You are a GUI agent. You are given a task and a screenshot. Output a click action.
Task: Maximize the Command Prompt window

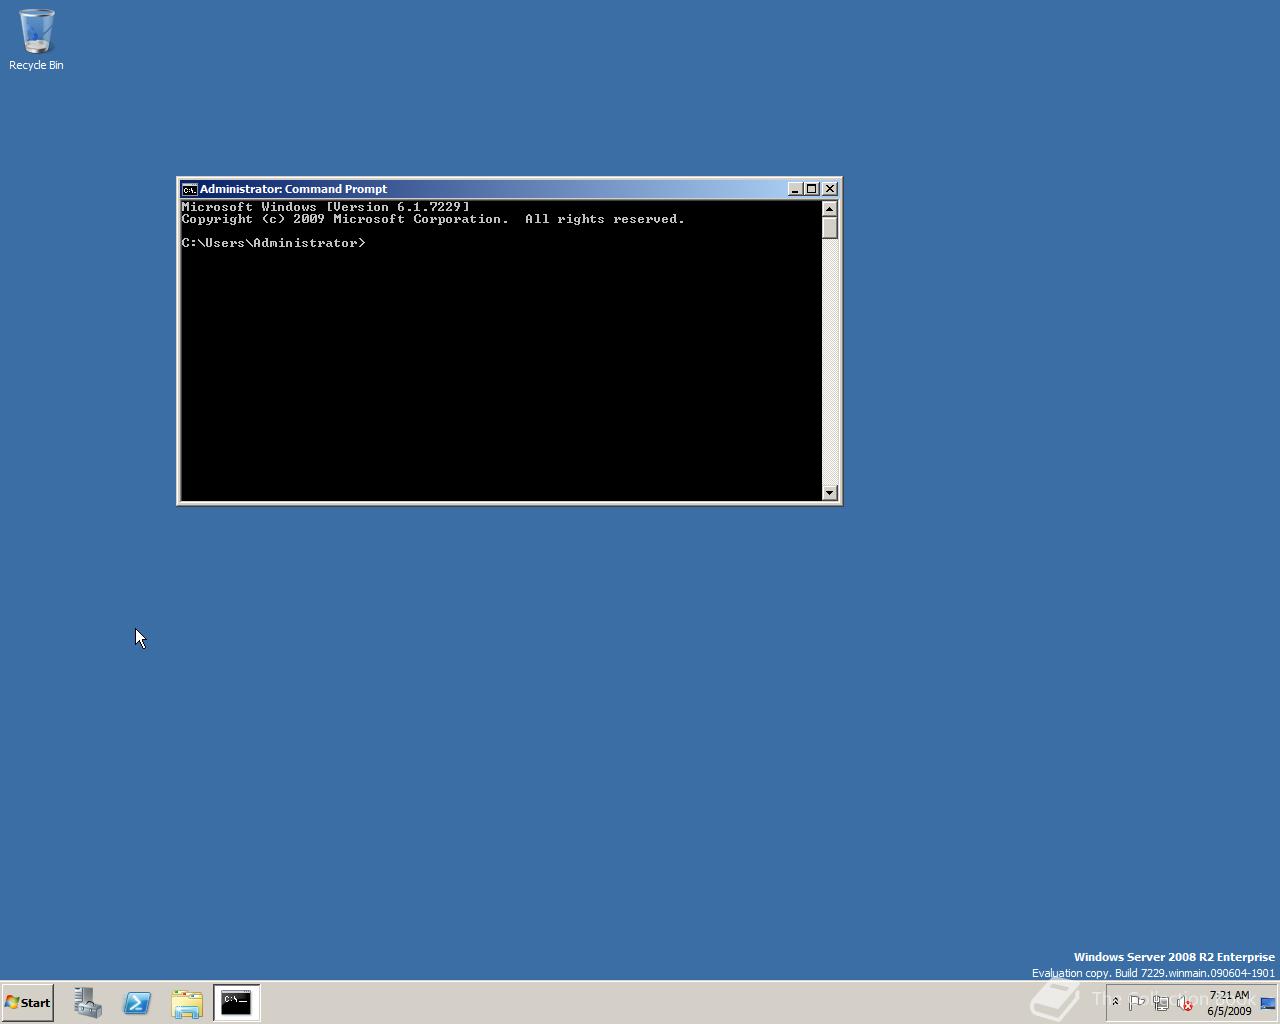pos(812,189)
